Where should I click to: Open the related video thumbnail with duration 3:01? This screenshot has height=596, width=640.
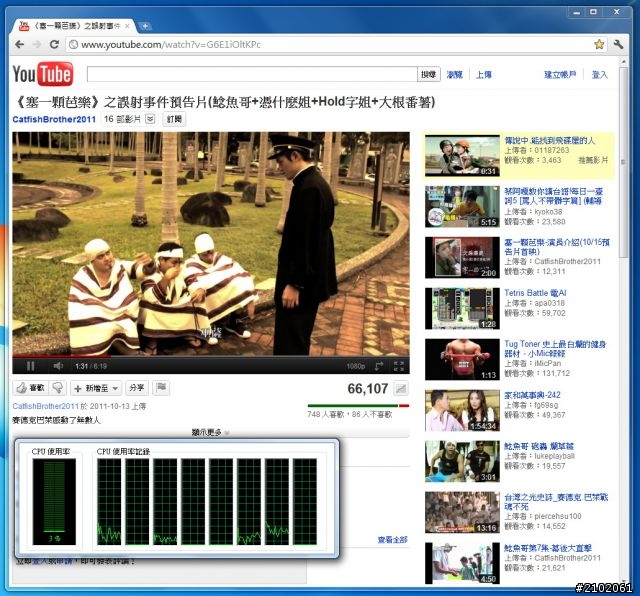click(462, 461)
